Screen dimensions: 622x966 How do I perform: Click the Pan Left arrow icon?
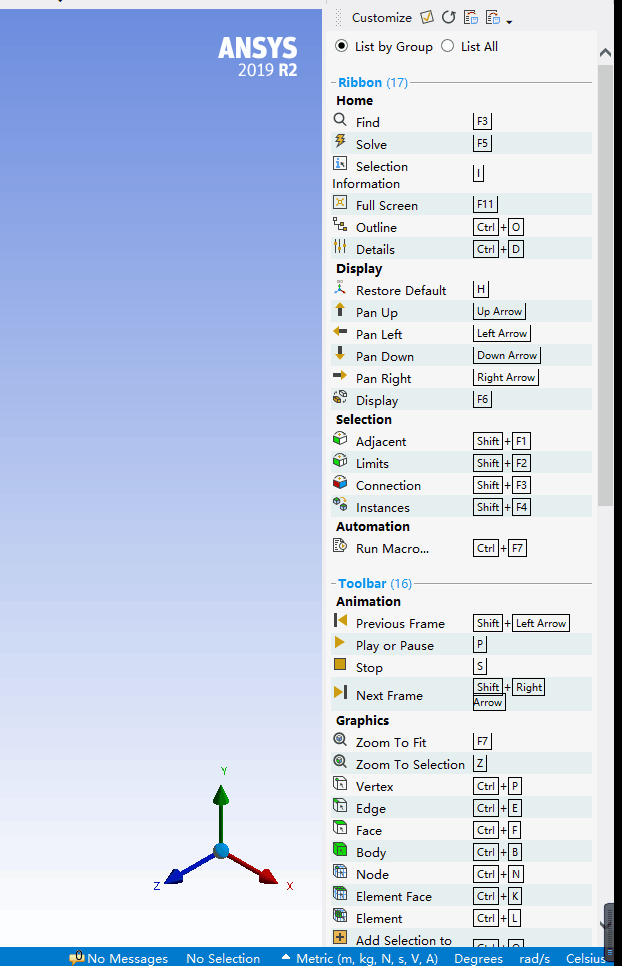pyautogui.click(x=340, y=331)
